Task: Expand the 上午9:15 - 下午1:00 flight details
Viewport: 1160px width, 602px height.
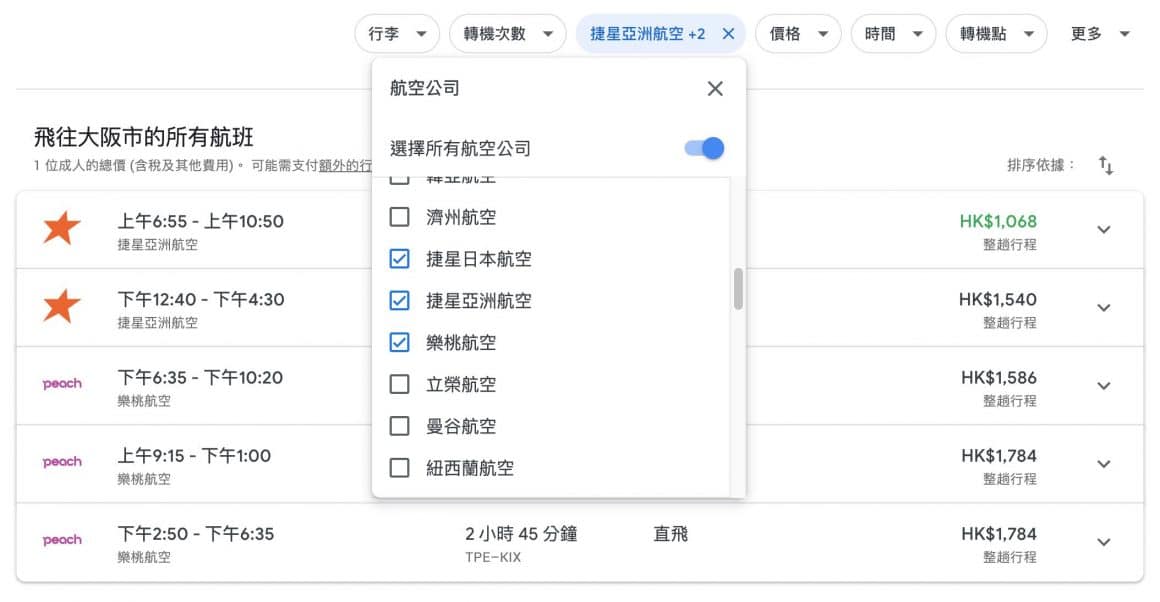Action: pyautogui.click(x=1104, y=464)
